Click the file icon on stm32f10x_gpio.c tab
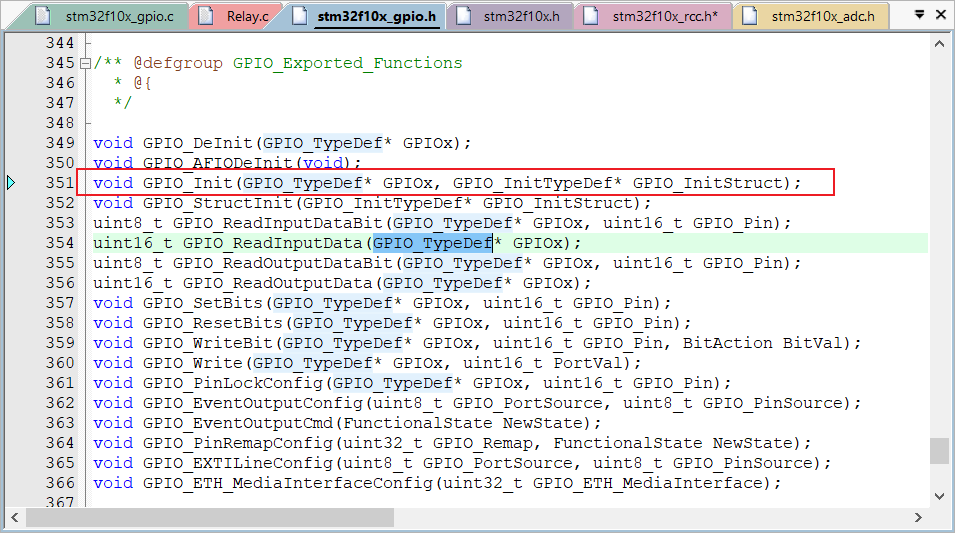This screenshot has width=955, height=533. pos(43,16)
